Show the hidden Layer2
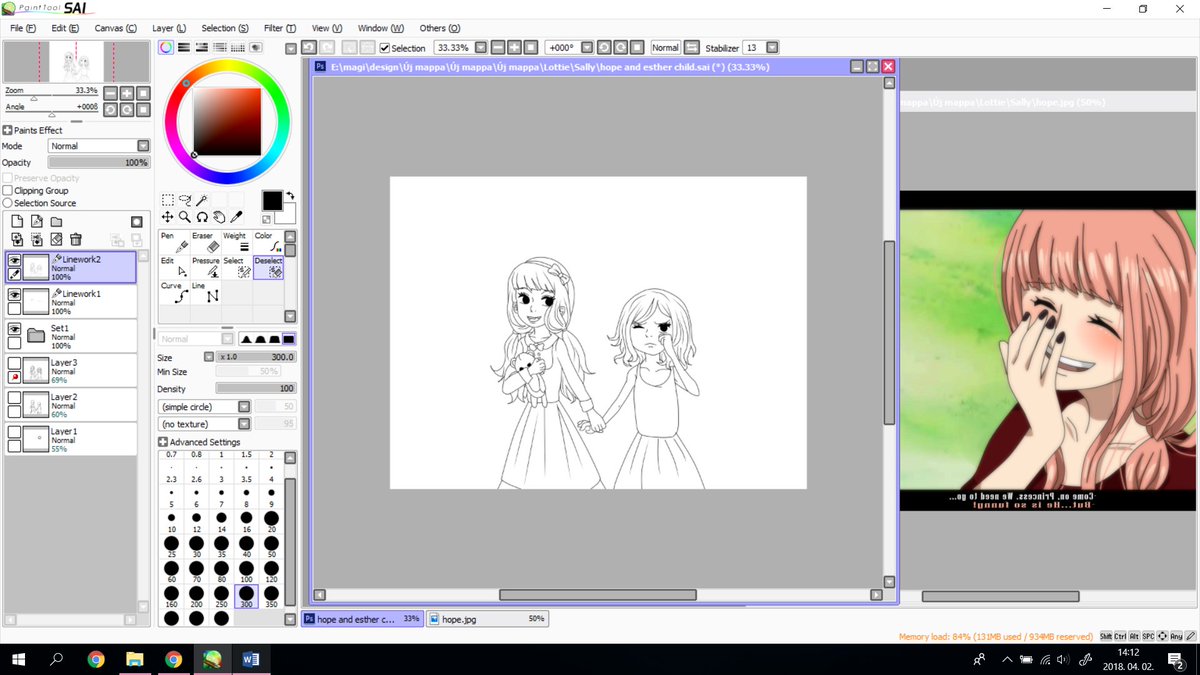1200x675 pixels. pyautogui.click(x=15, y=397)
